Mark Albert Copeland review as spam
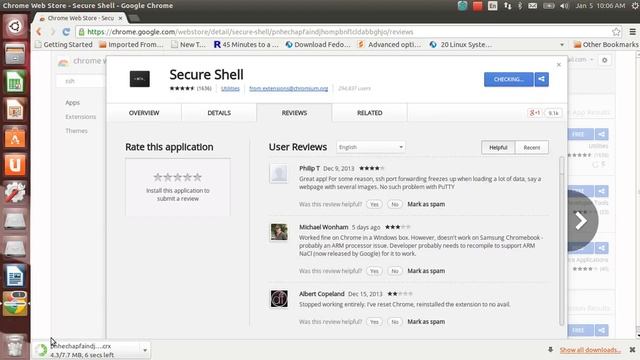 (426, 322)
